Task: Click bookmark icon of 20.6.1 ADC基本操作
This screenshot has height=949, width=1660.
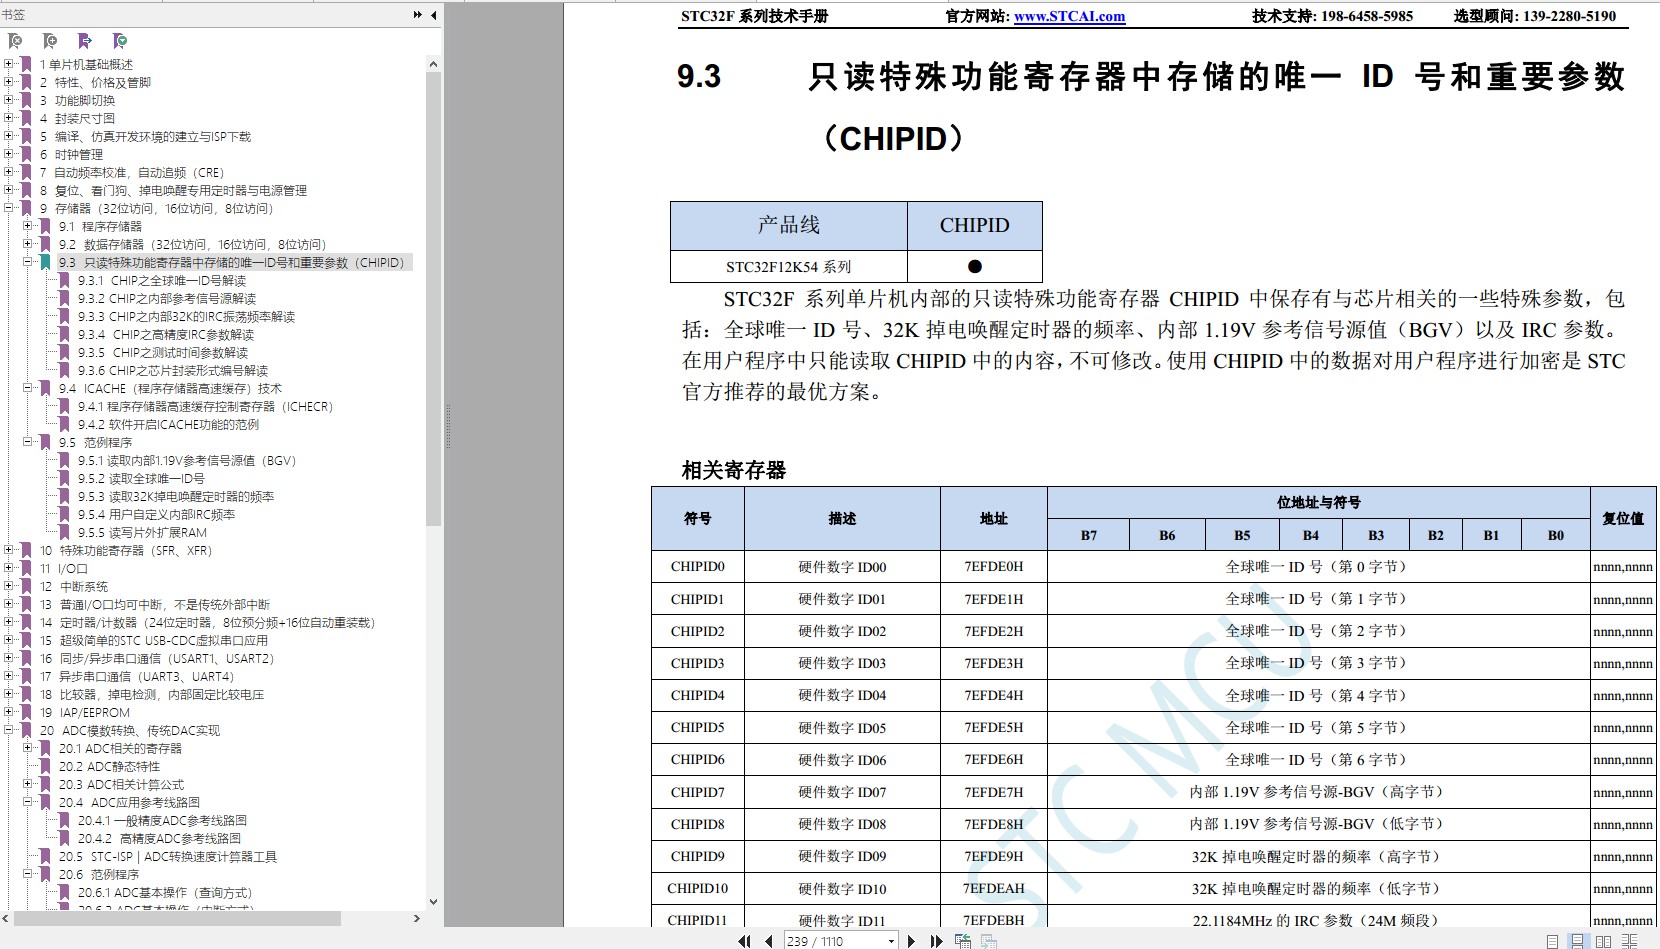Action: click(65, 893)
